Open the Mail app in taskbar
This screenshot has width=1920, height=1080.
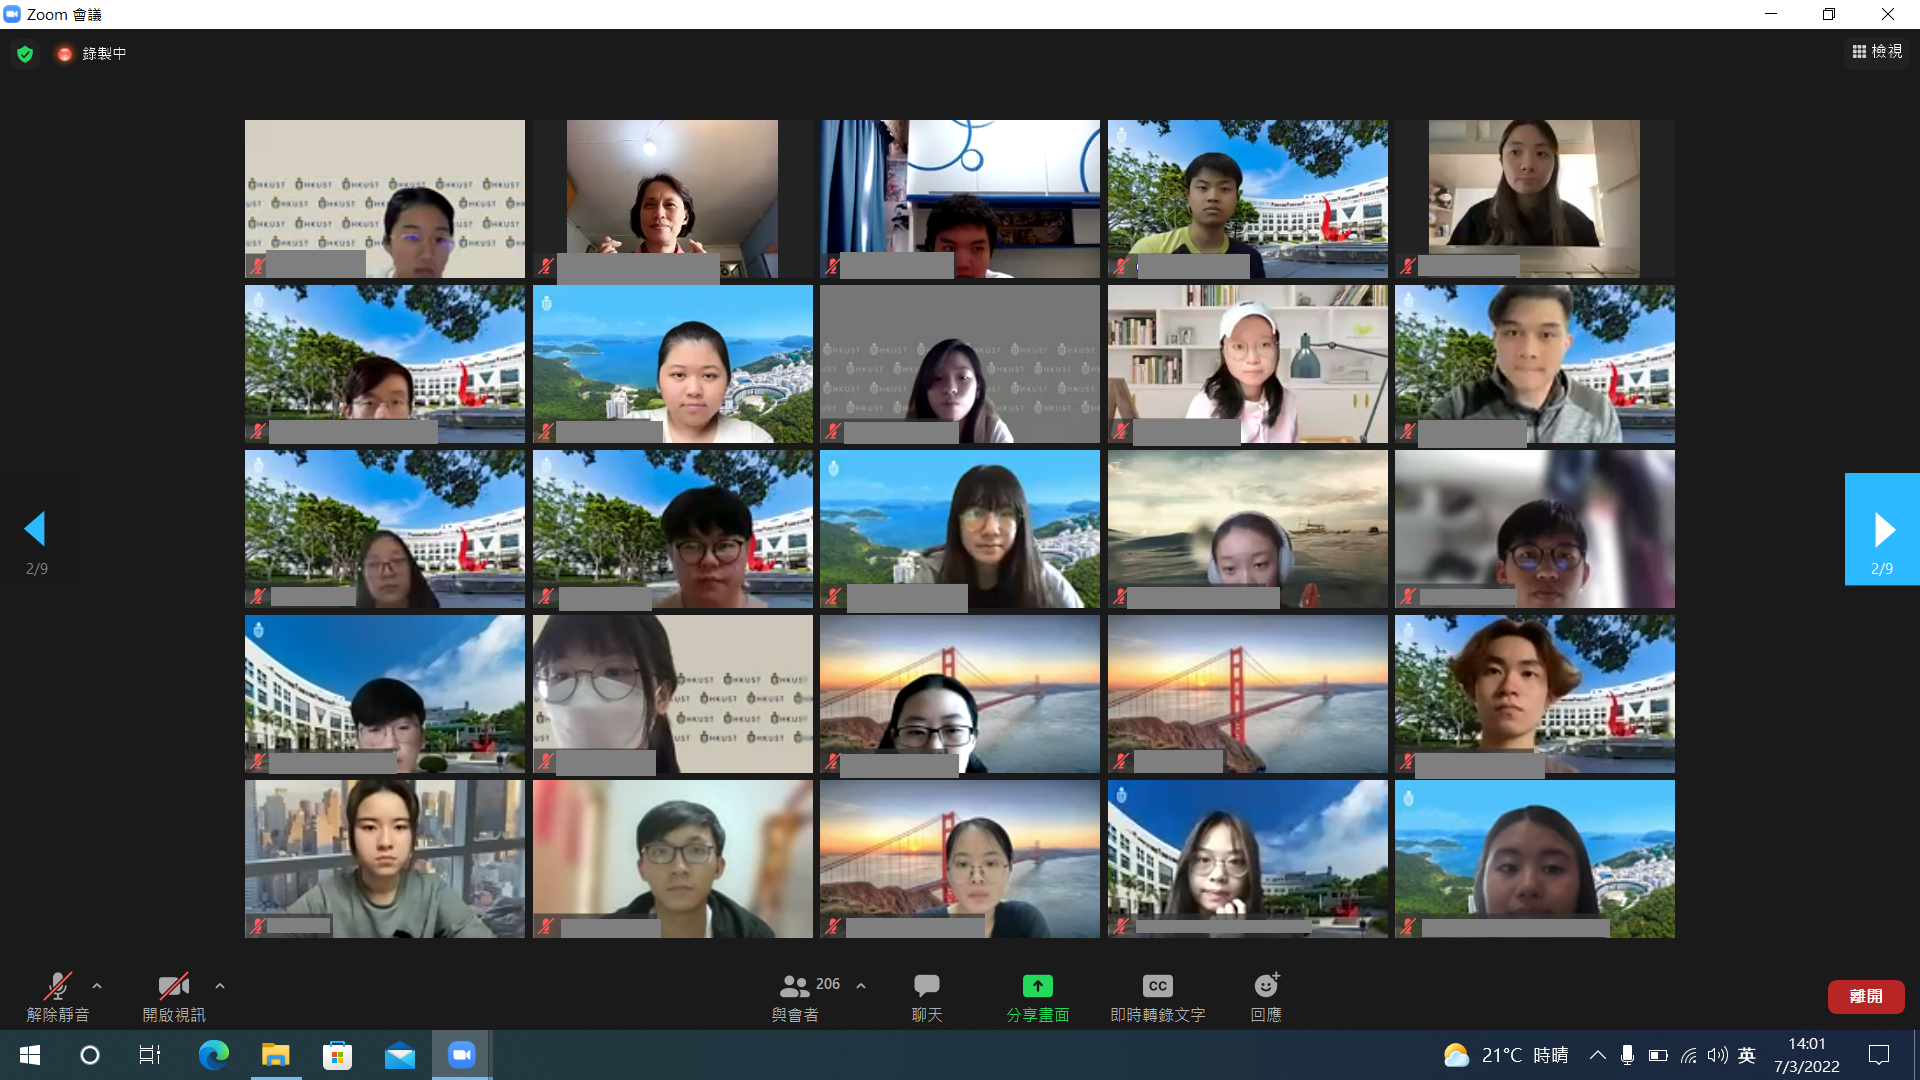[400, 1055]
